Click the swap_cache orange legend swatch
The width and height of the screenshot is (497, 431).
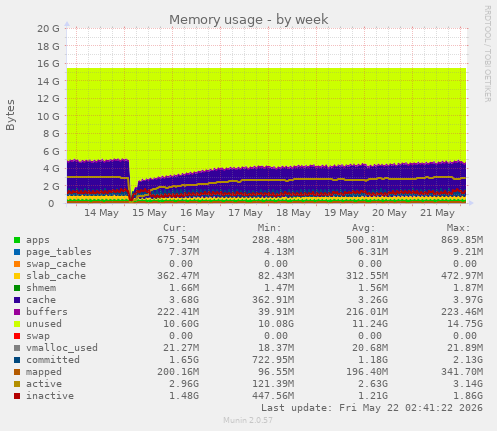[17, 264]
